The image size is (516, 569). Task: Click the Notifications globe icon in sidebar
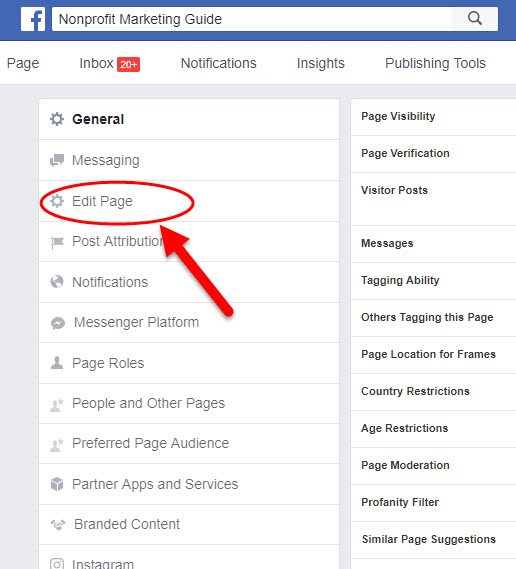pyautogui.click(x=57, y=282)
